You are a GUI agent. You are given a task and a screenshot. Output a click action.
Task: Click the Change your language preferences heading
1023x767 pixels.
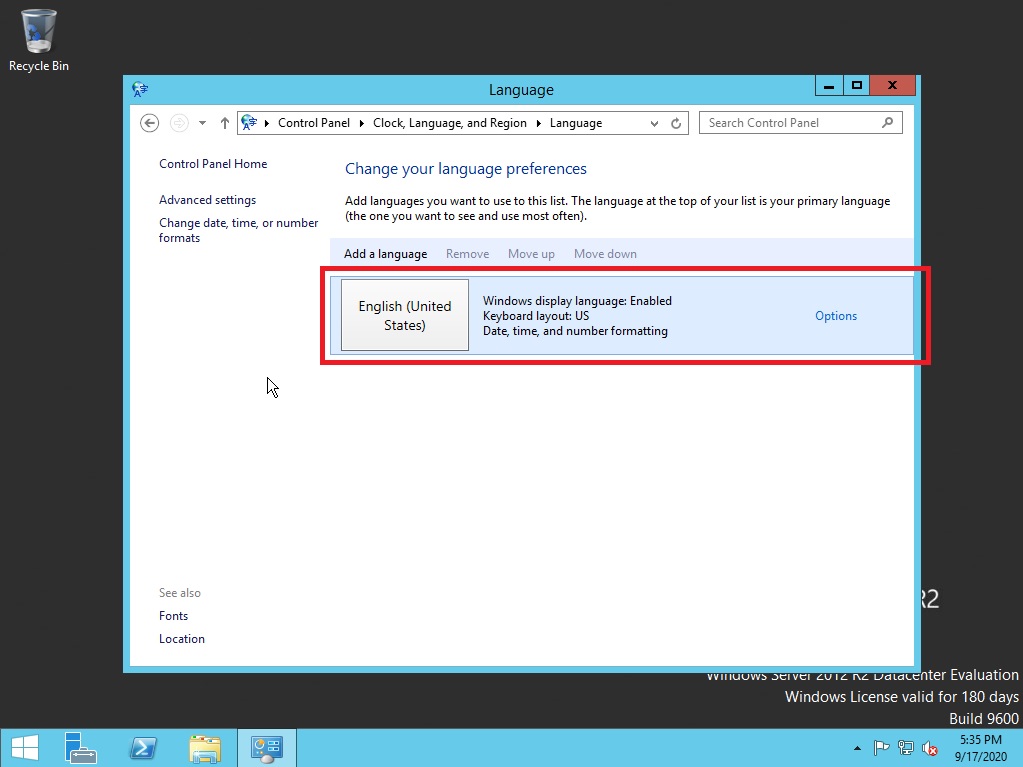(x=465, y=169)
